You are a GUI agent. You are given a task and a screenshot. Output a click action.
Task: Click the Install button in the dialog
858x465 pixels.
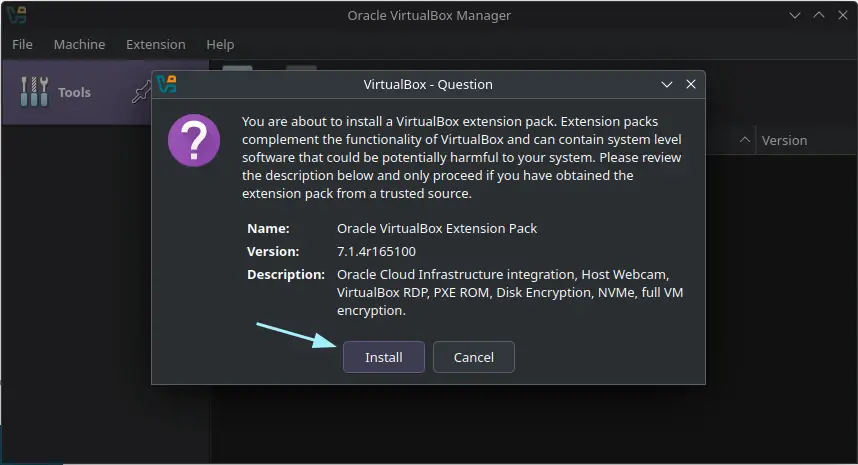pos(384,357)
